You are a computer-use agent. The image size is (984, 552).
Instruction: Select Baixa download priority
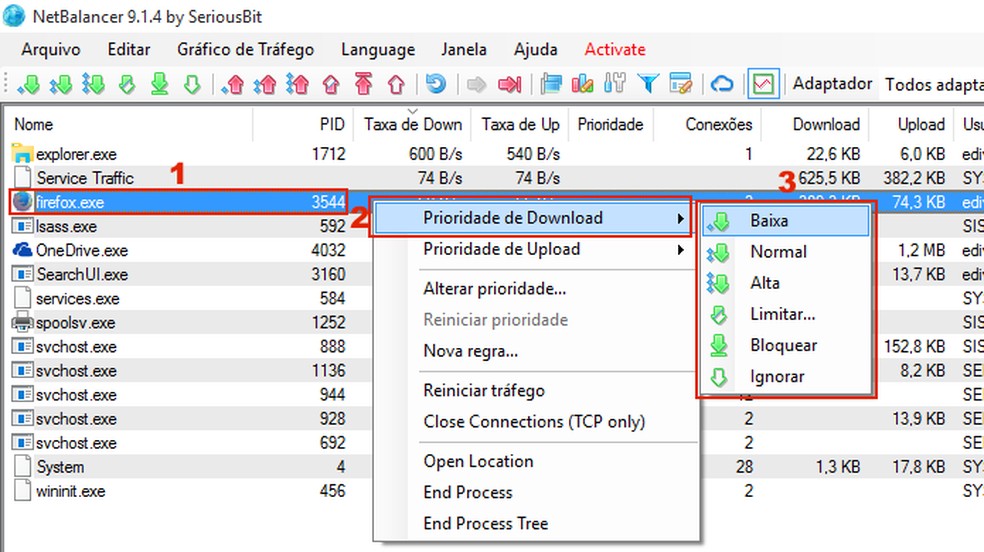(x=786, y=221)
